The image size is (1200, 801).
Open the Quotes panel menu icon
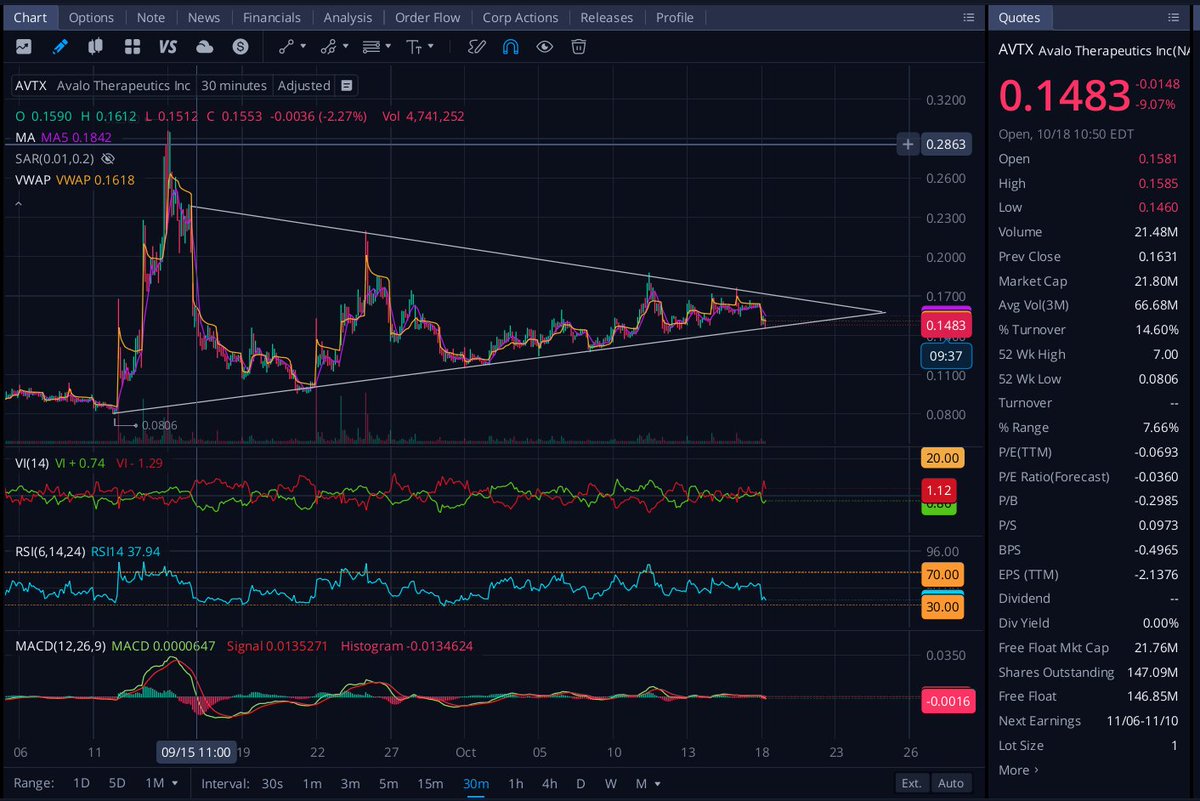pos(1173,17)
